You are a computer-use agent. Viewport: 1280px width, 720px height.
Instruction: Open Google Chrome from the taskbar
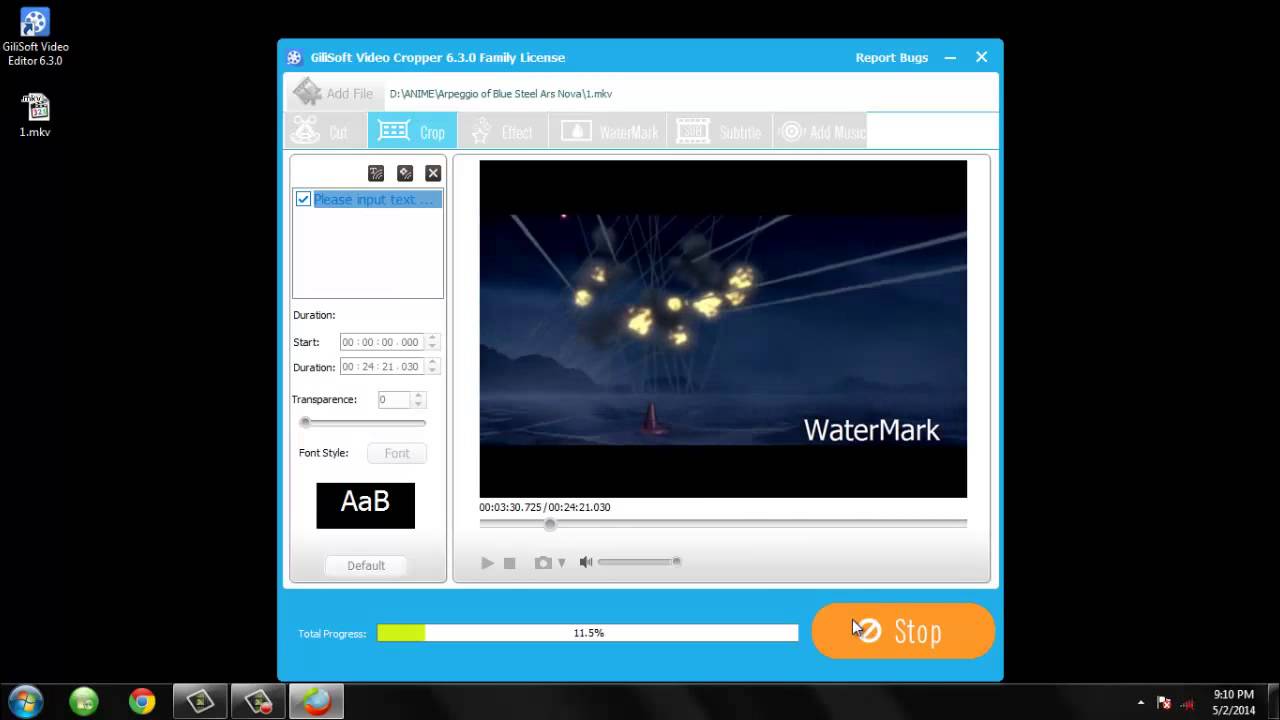(142, 702)
